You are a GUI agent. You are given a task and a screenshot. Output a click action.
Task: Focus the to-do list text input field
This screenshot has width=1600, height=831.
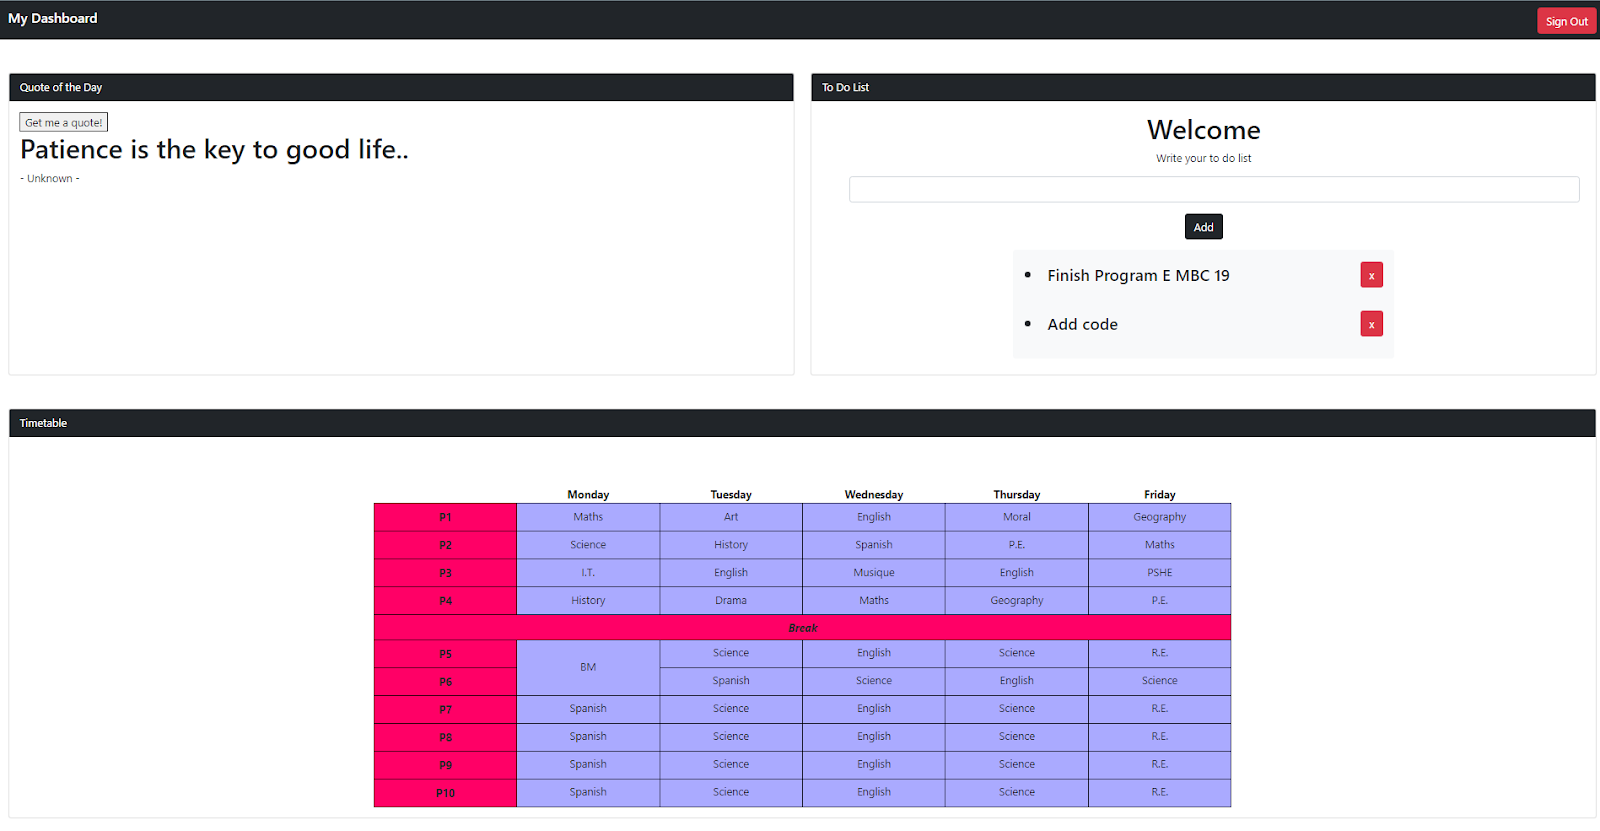[x=1213, y=190]
